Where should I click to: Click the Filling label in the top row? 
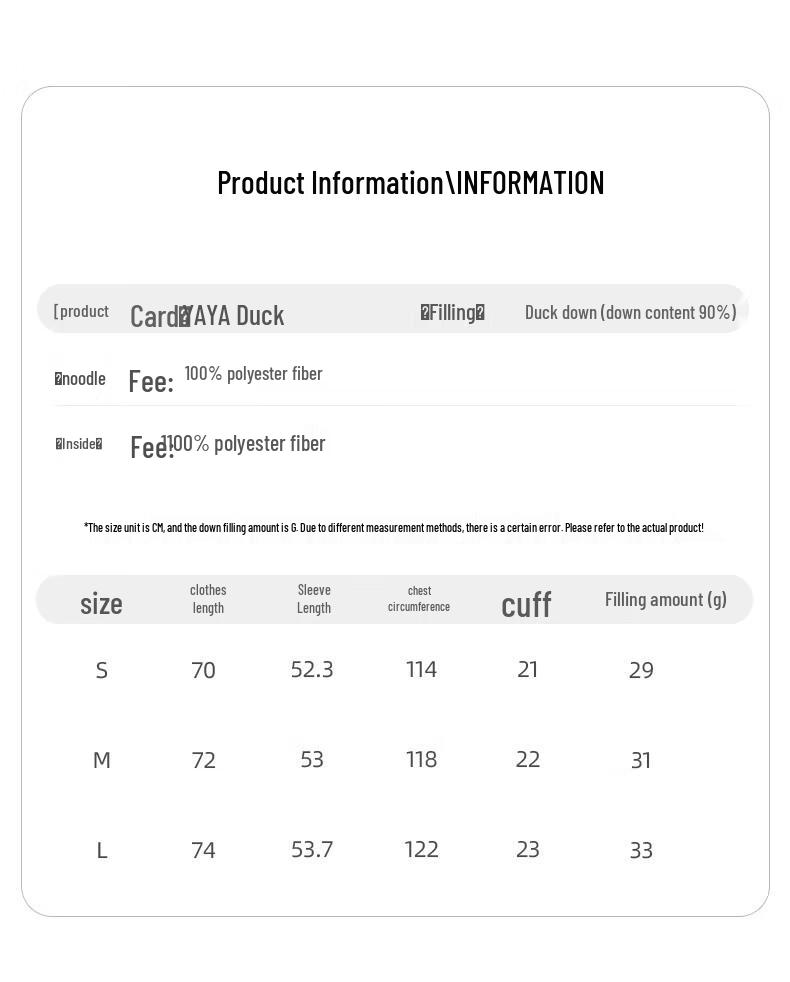click(x=452, y=313)
